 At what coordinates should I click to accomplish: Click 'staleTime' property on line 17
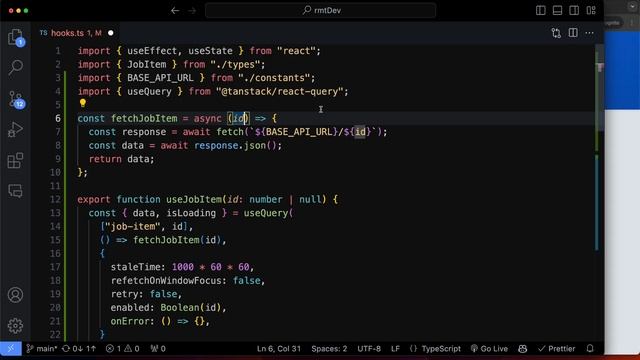[x=136, y=267]
